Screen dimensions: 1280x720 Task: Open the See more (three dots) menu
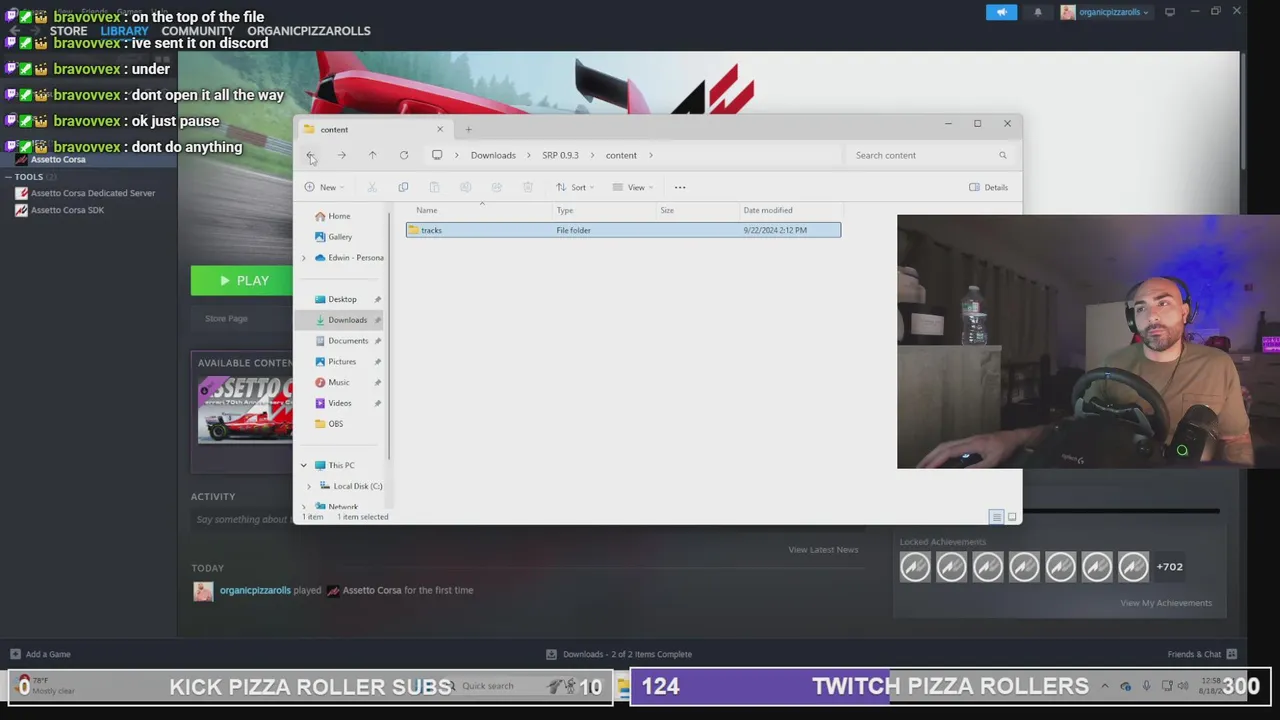(680, 187)
